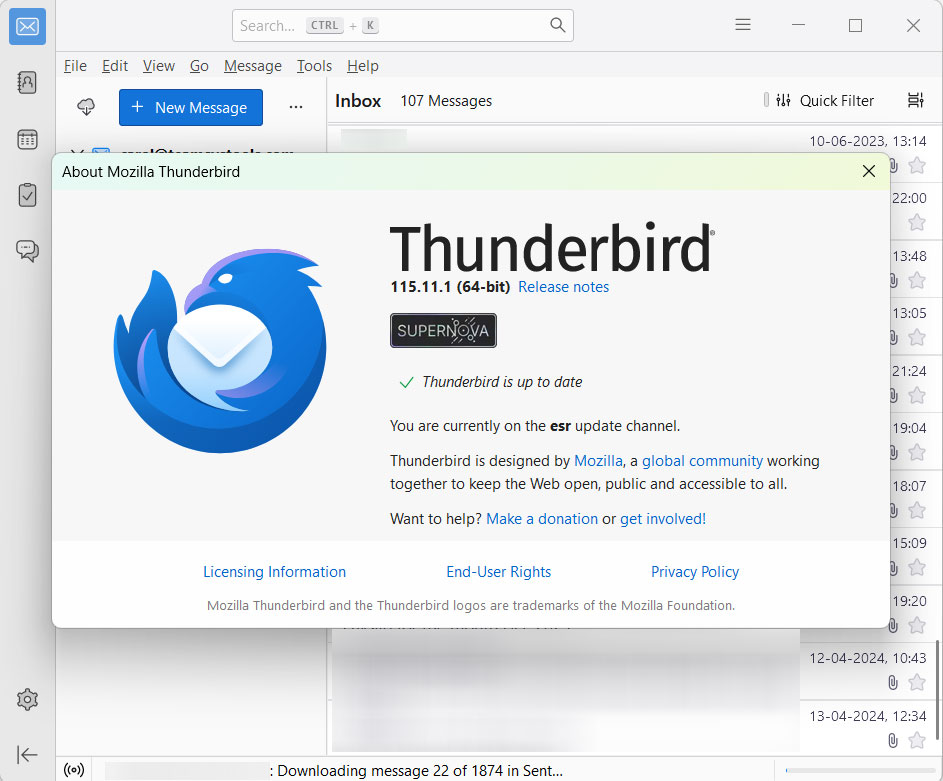This screenshot has height=781, width=943.
Task: Open the Settings gear icon
Action: point(27,699)
